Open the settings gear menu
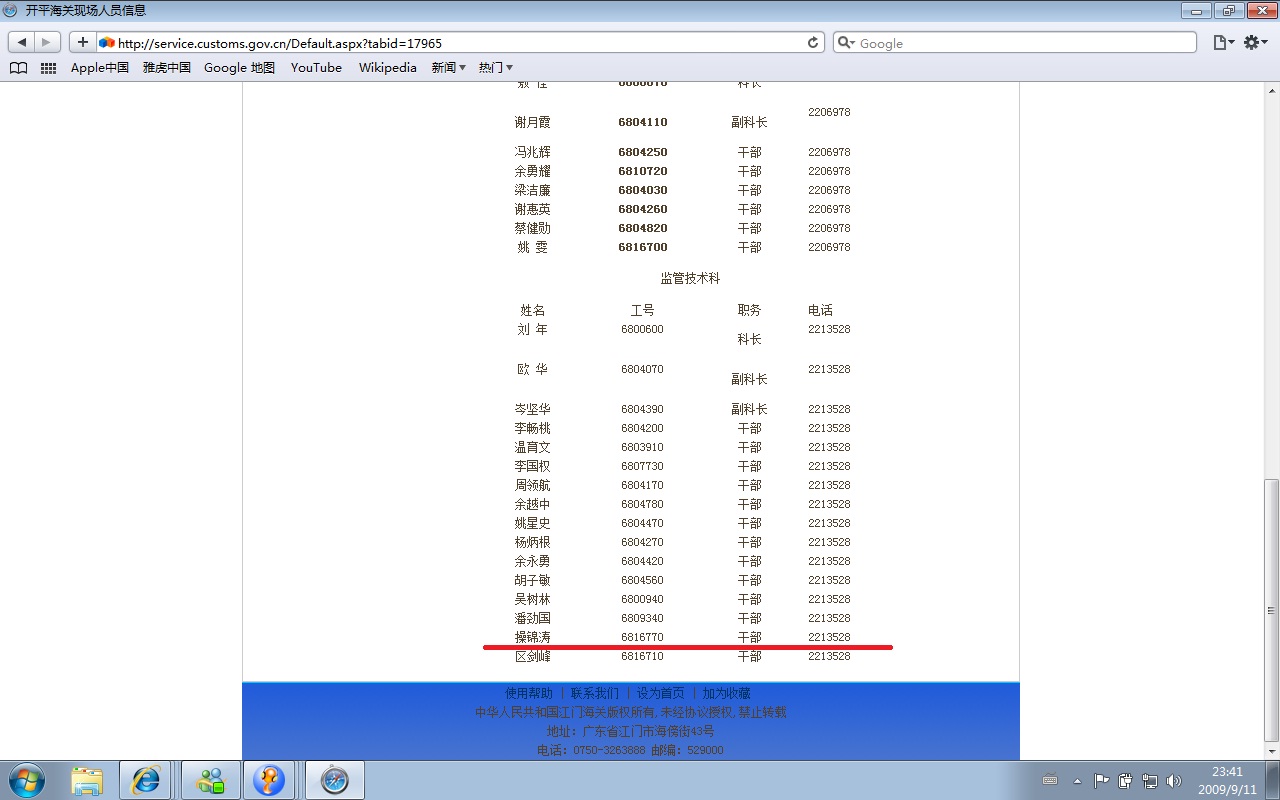The image size is (1280, 800). point(1255,43)
